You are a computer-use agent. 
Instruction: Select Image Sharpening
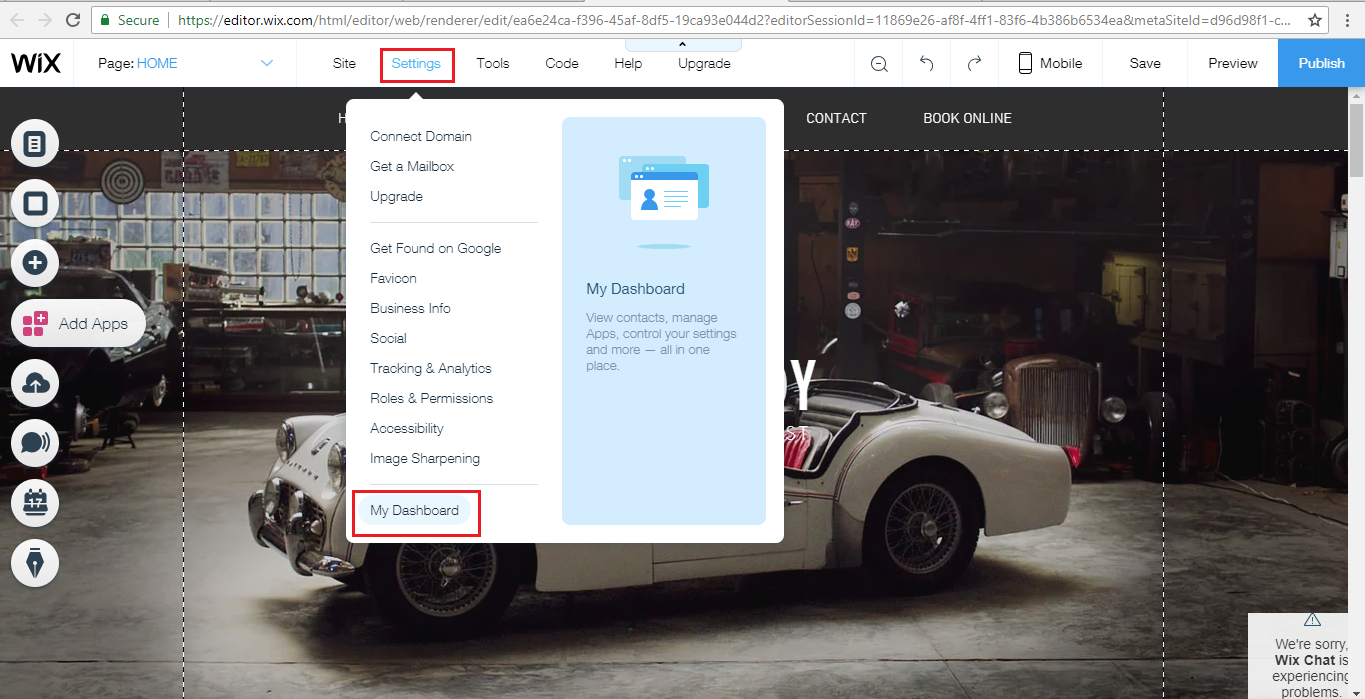[x=425, y=458]
